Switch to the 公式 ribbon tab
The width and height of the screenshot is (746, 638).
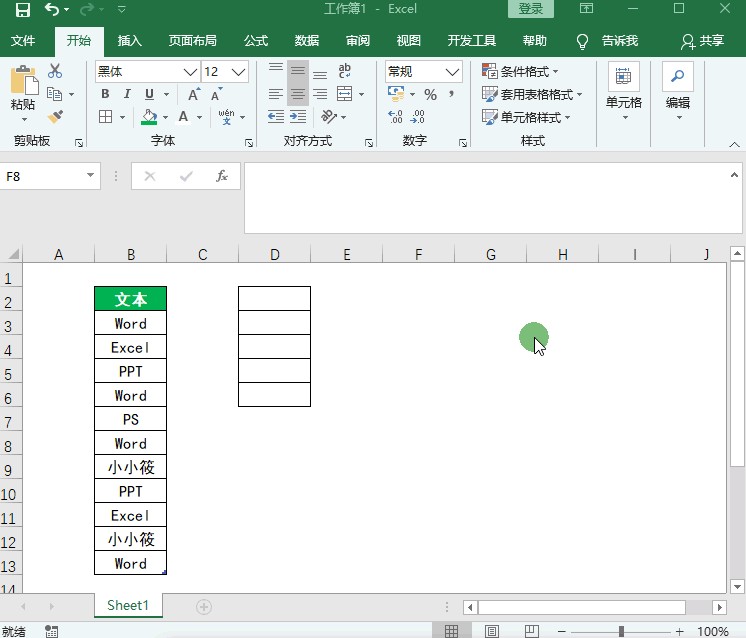[x=256, y=41]
